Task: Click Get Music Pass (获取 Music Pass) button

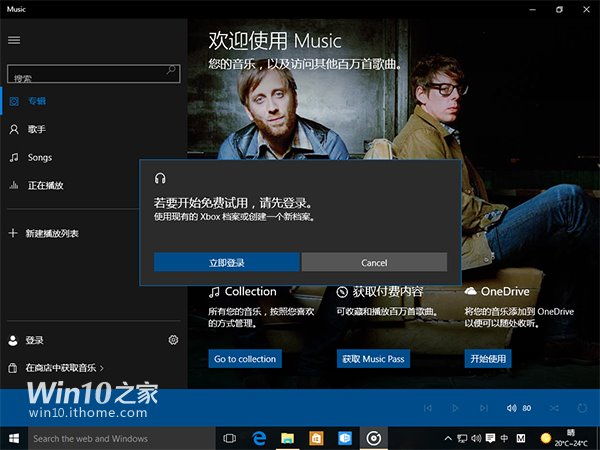Action: click(373, 359)
